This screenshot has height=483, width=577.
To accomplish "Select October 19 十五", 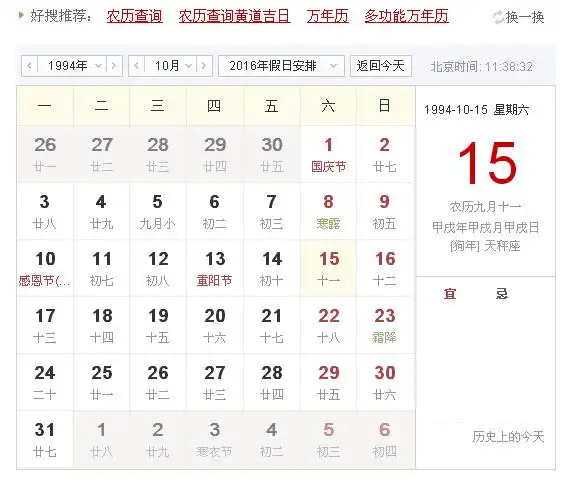I will coord(158,326).
